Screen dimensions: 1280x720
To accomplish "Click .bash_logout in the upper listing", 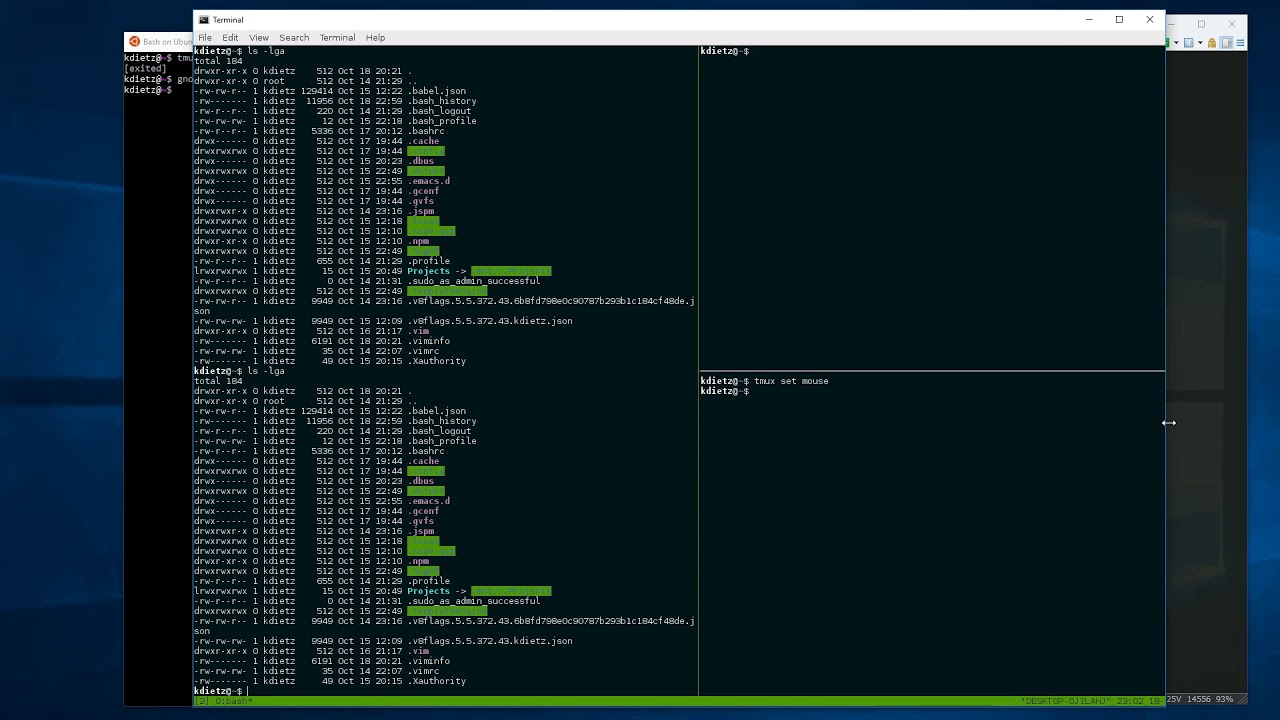I will 439,111.
